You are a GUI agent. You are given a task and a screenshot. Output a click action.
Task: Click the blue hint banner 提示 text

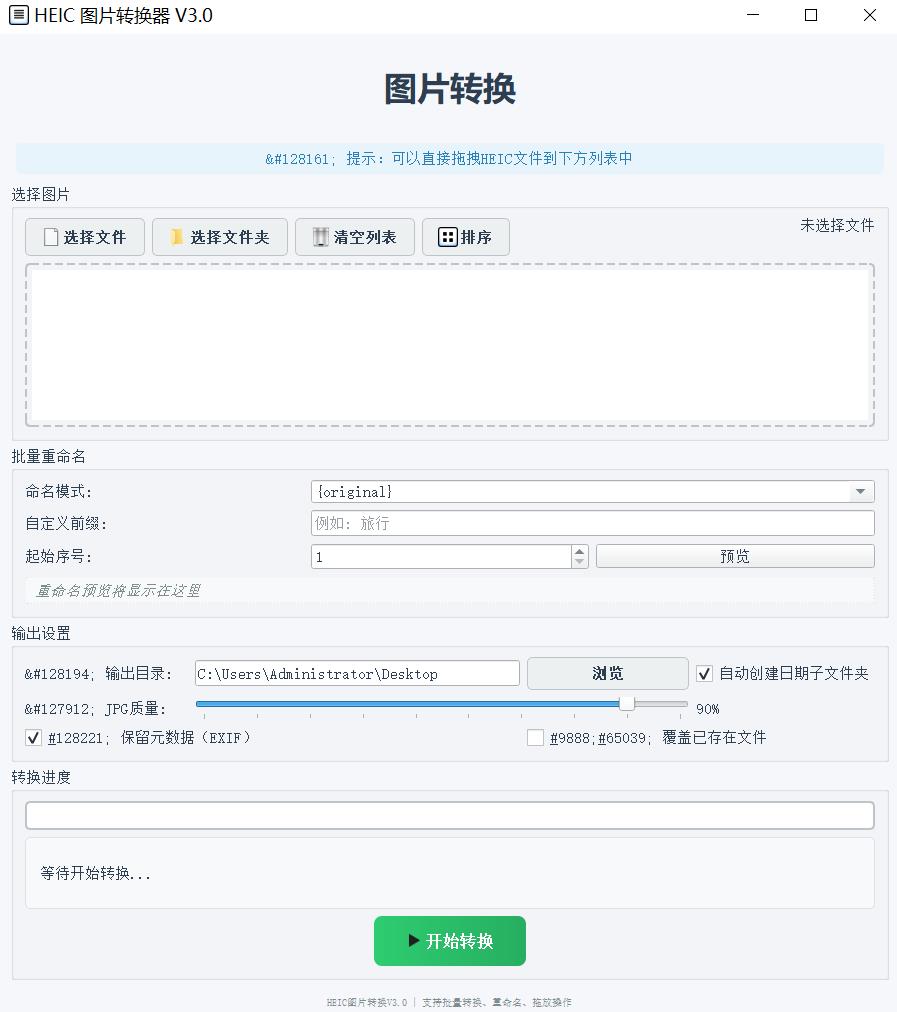point(449,159)
